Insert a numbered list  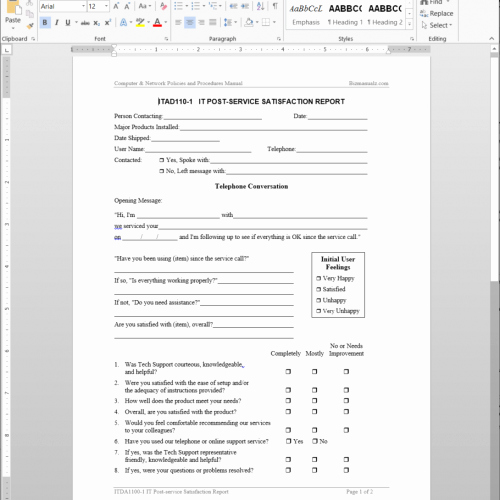[196, 6]
